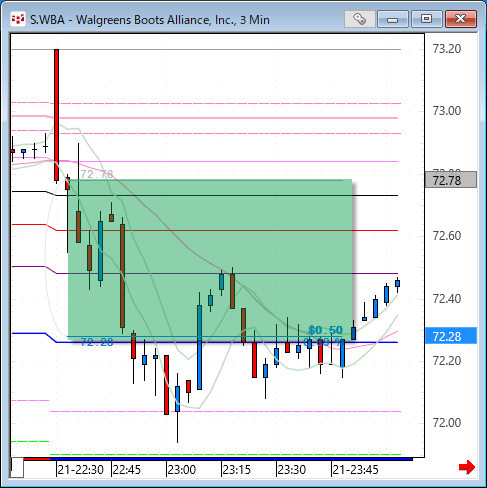Click the blue scrollbar below the chart
Viewport: 487px width, 488px height.
click(x=231, y=459)
